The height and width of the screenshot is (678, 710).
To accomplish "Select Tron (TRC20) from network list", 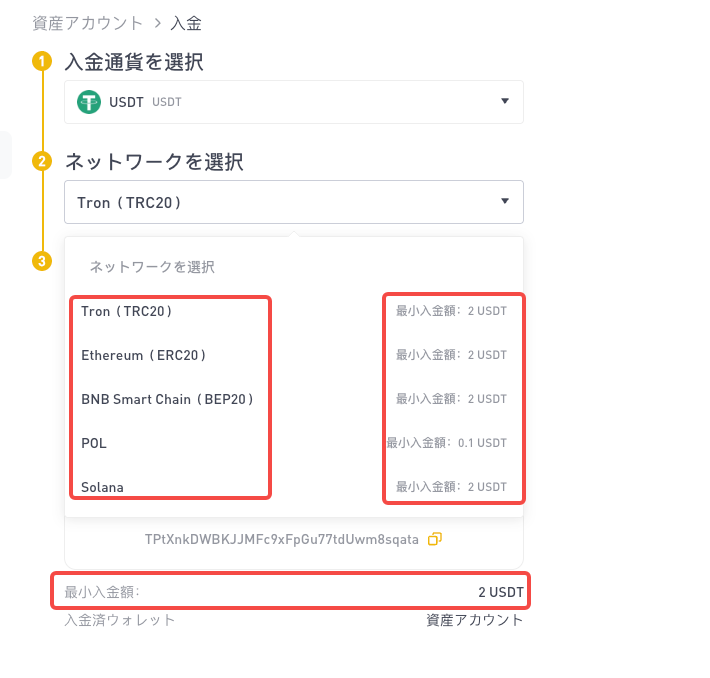I will click(x=126, y=312).
